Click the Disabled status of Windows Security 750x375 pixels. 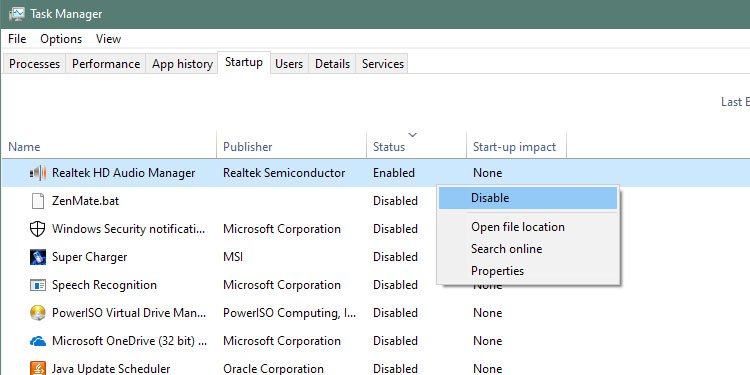coord(396,229)
